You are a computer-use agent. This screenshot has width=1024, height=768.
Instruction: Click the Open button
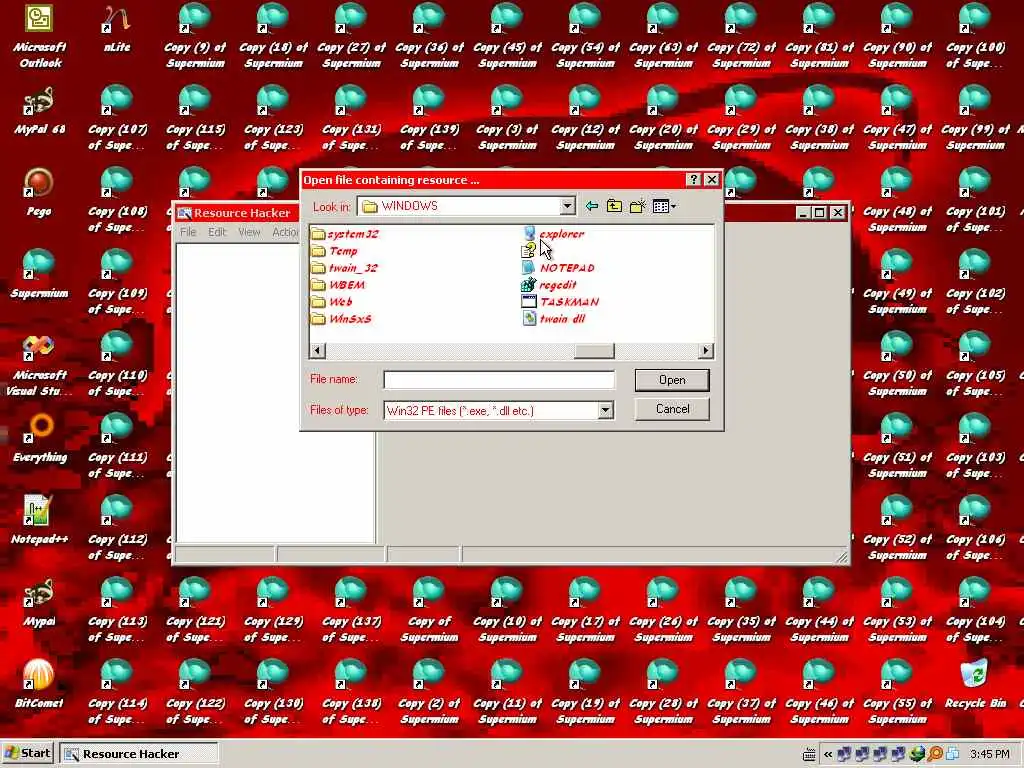672,380
